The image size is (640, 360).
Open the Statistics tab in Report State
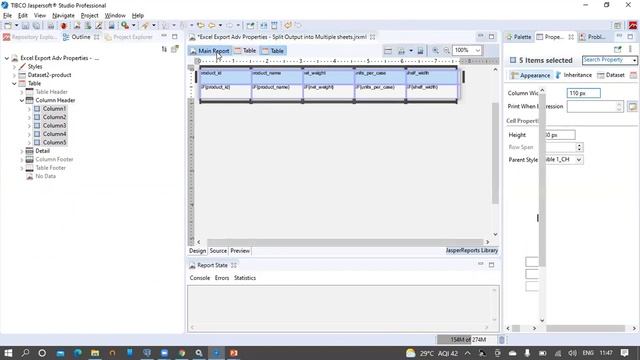[245, 278]
